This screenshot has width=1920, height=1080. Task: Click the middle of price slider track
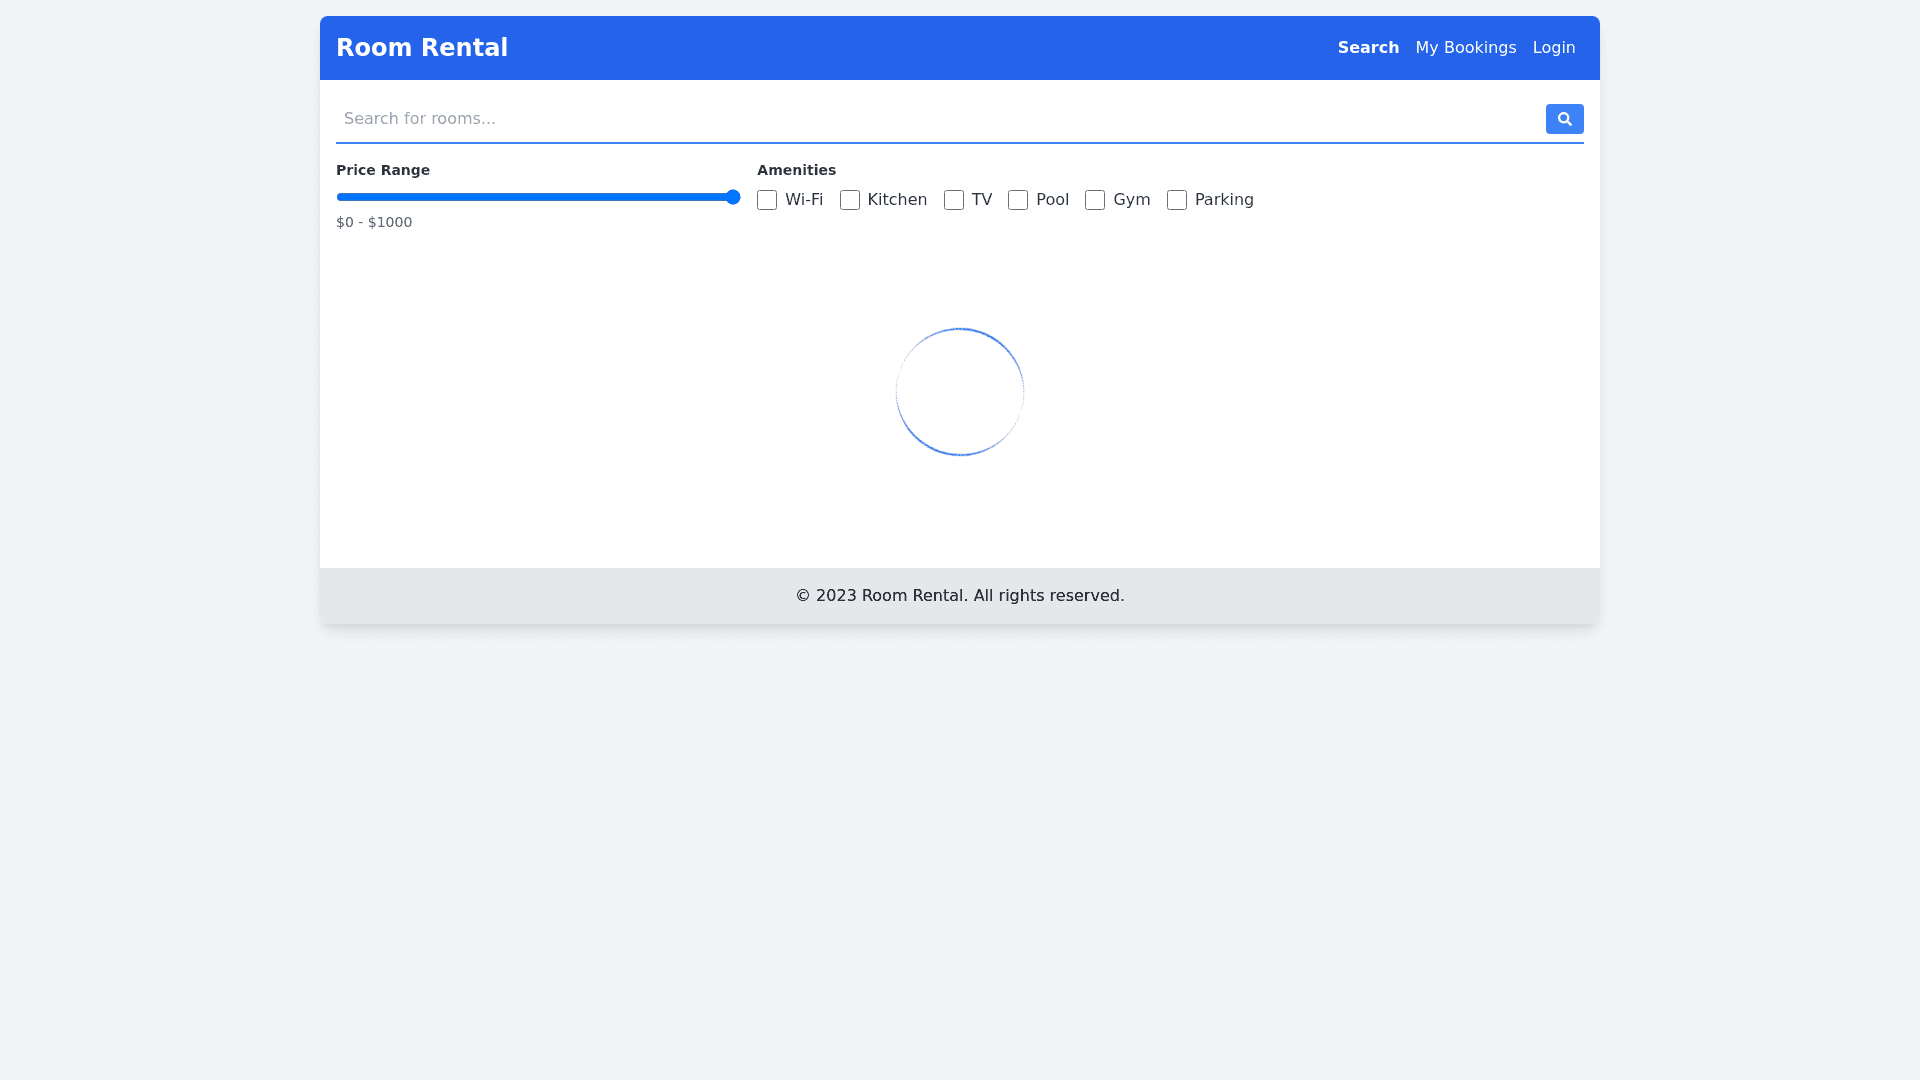pyautogui.click(x=538, y=197)
